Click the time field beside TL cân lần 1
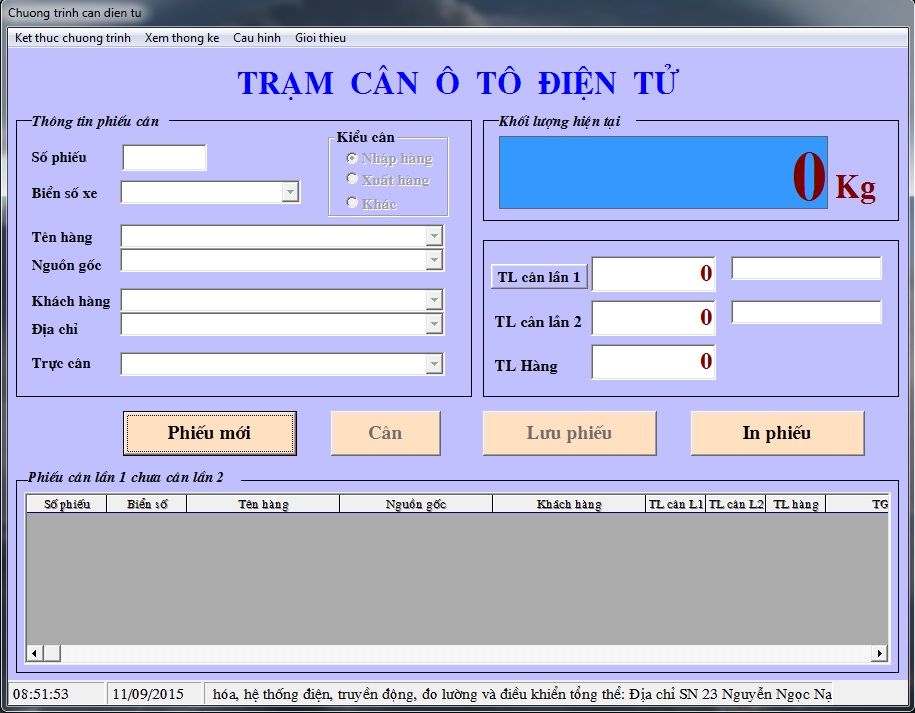The height and width of the screenshot is (713, 915). (x=806, y=268)
